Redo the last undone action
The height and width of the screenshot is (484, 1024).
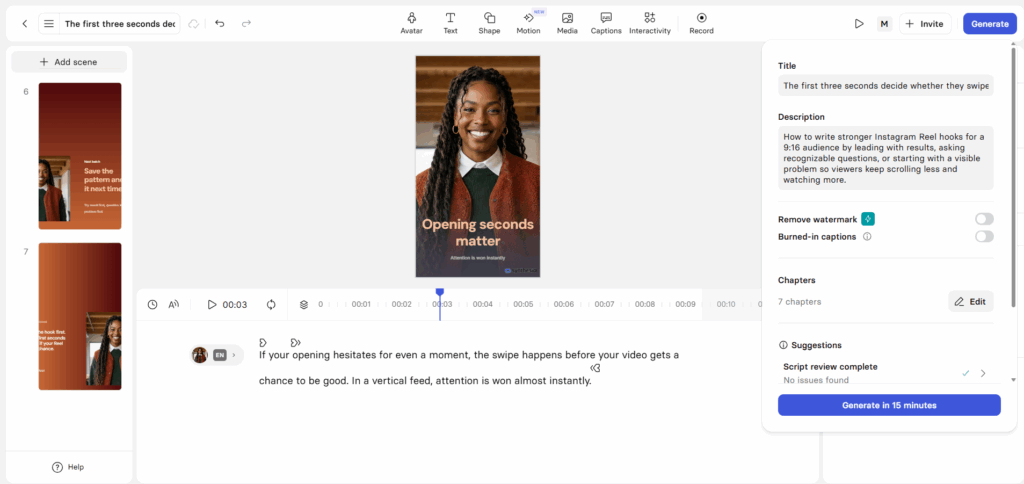[246, 24]
